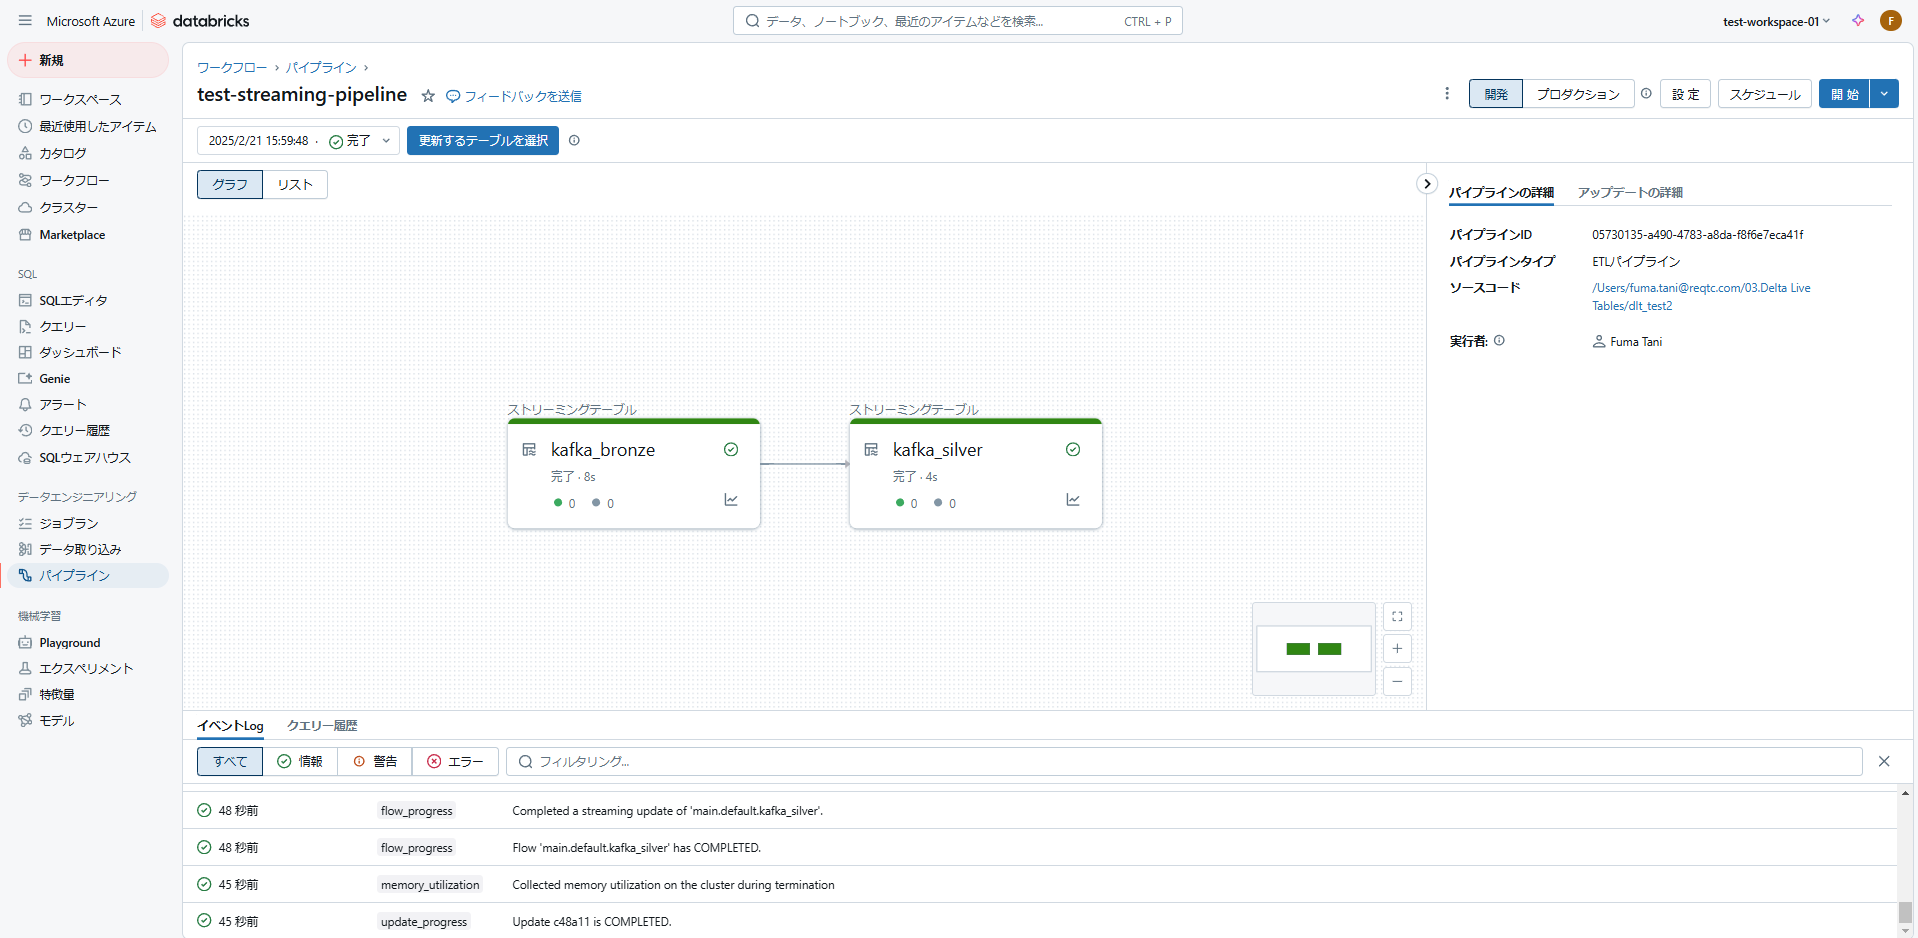This screenshot has width=1918, height=938.
Task: Go to ワークフロー breadcrumb
Action: 232,67
